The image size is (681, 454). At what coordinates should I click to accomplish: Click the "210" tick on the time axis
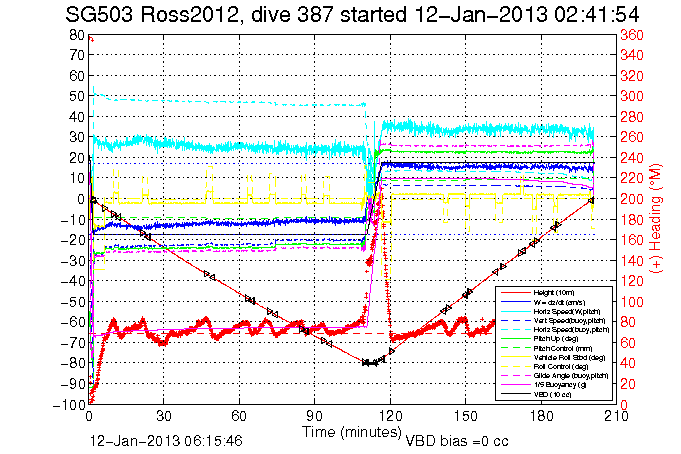[x=616, y=417]
